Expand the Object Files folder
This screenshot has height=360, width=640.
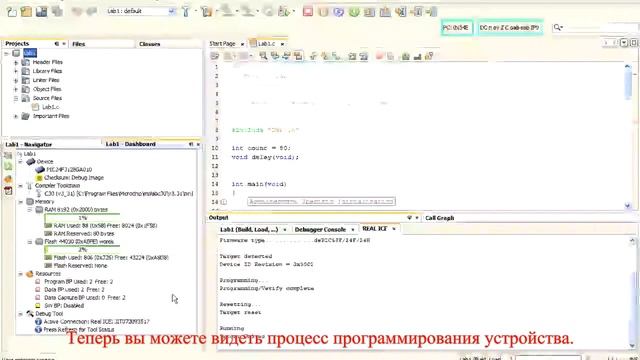click(x=16, y=89)
